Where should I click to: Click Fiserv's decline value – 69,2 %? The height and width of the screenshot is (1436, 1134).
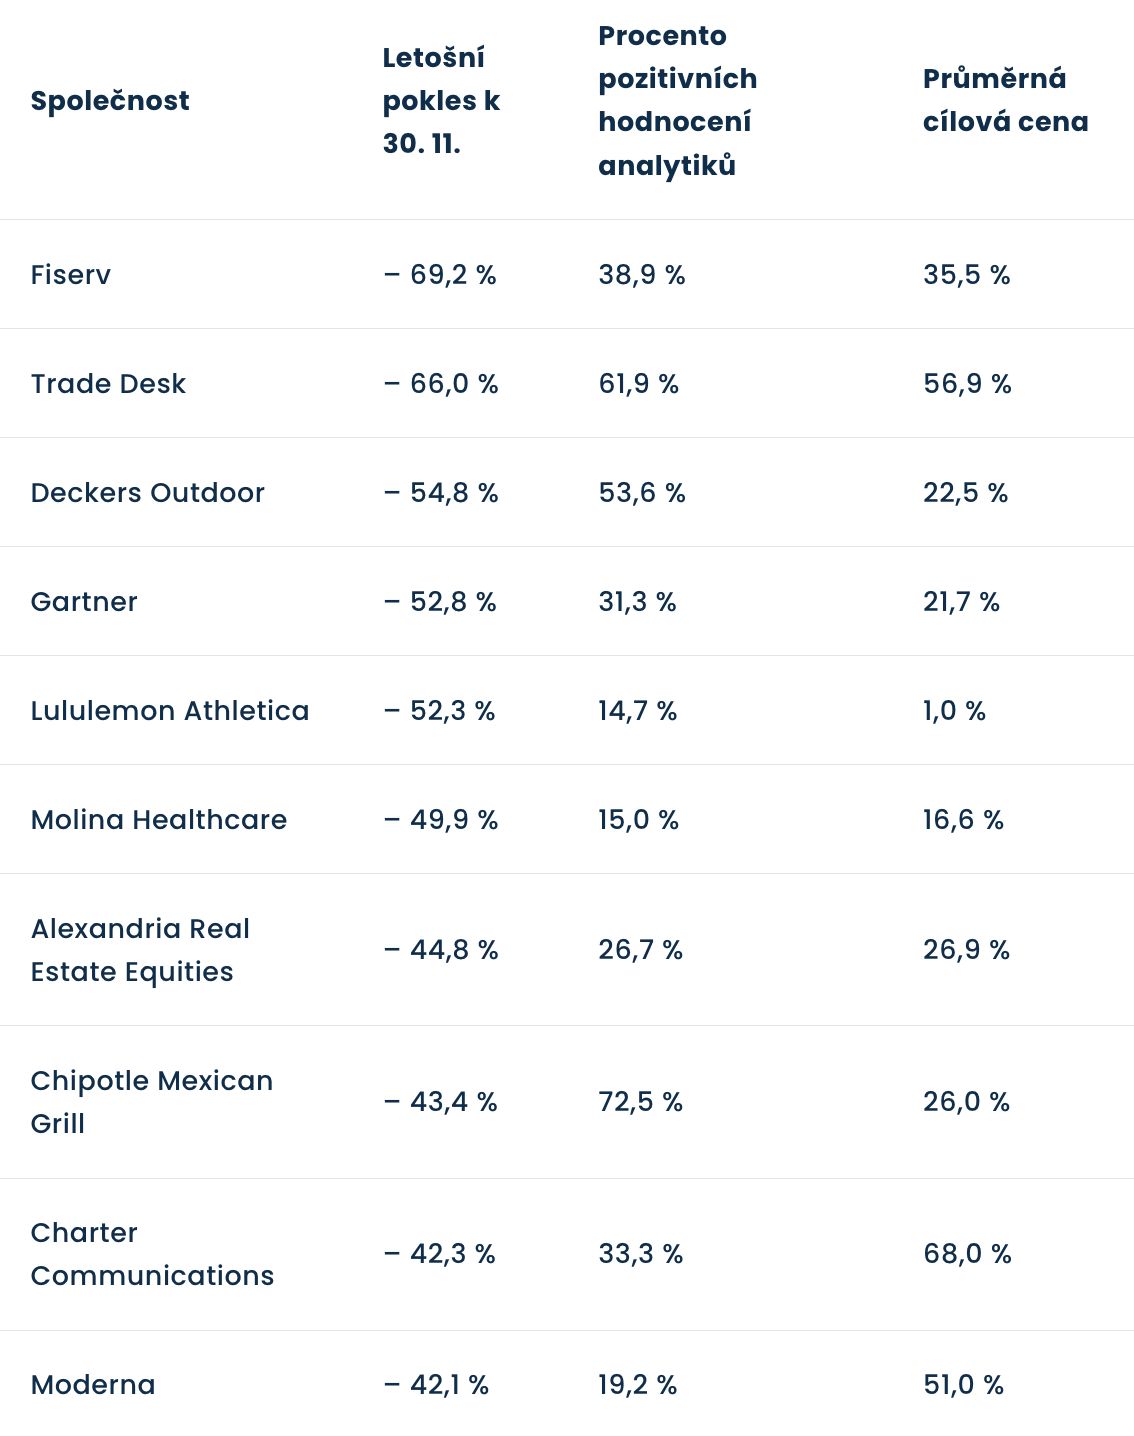[440, 275]
